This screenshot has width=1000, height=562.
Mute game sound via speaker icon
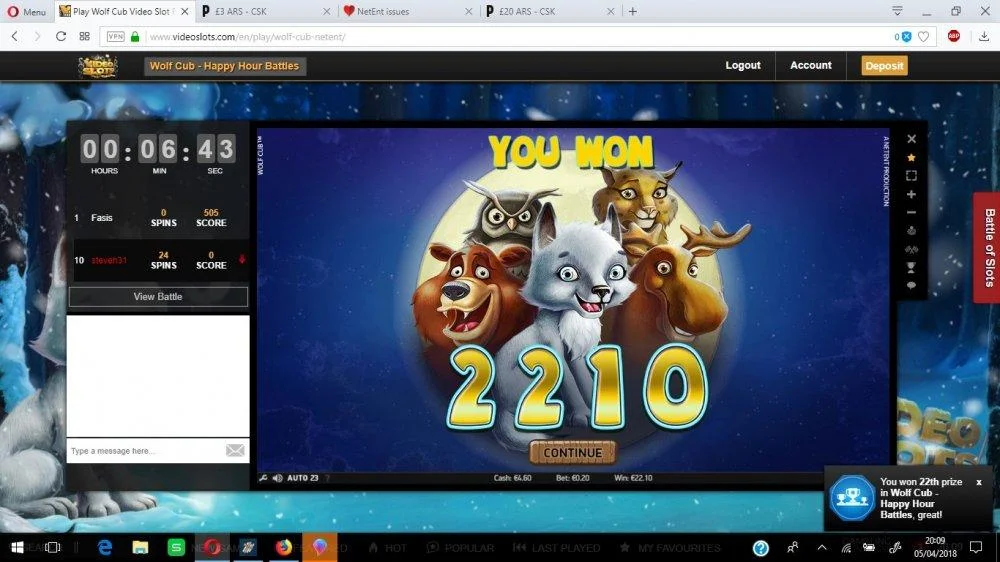[277, 478]
